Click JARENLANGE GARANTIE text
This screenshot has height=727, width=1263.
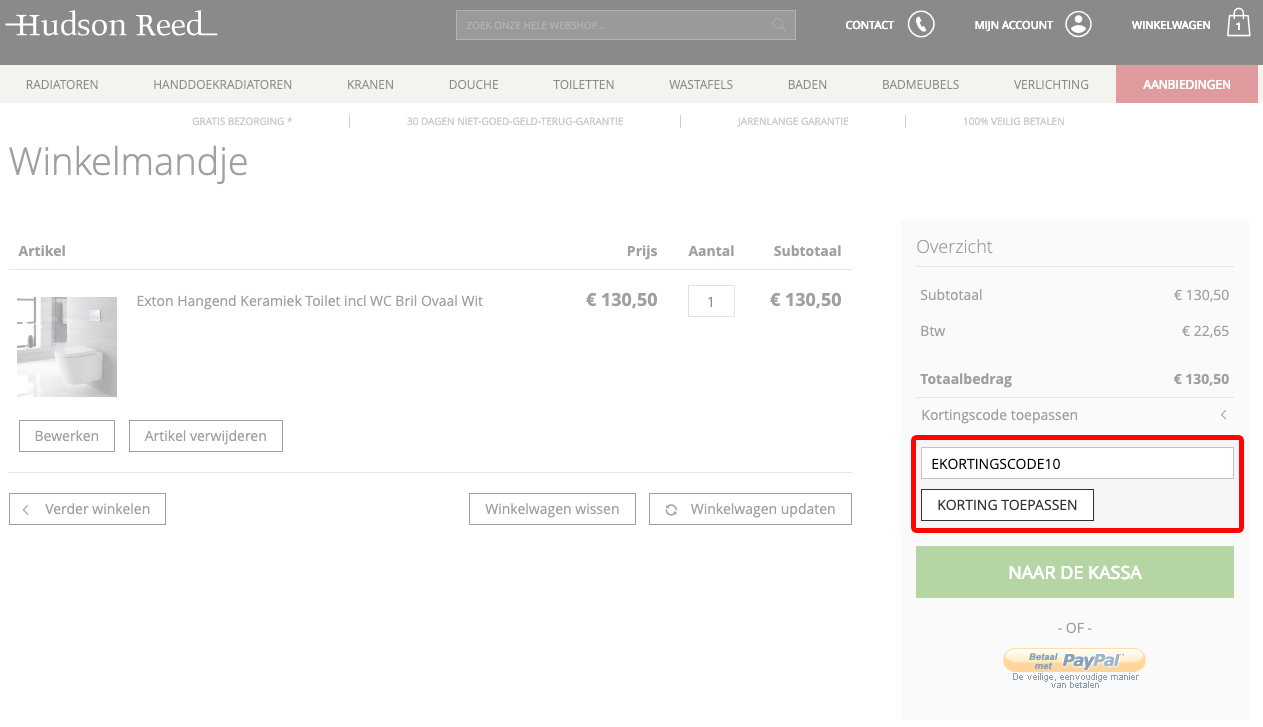[793, 121]
